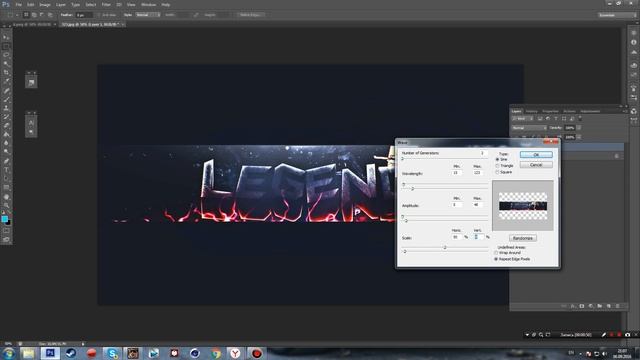Click OK in the Wave dialog
The image size is (640, 360).
tap(536, 155)
